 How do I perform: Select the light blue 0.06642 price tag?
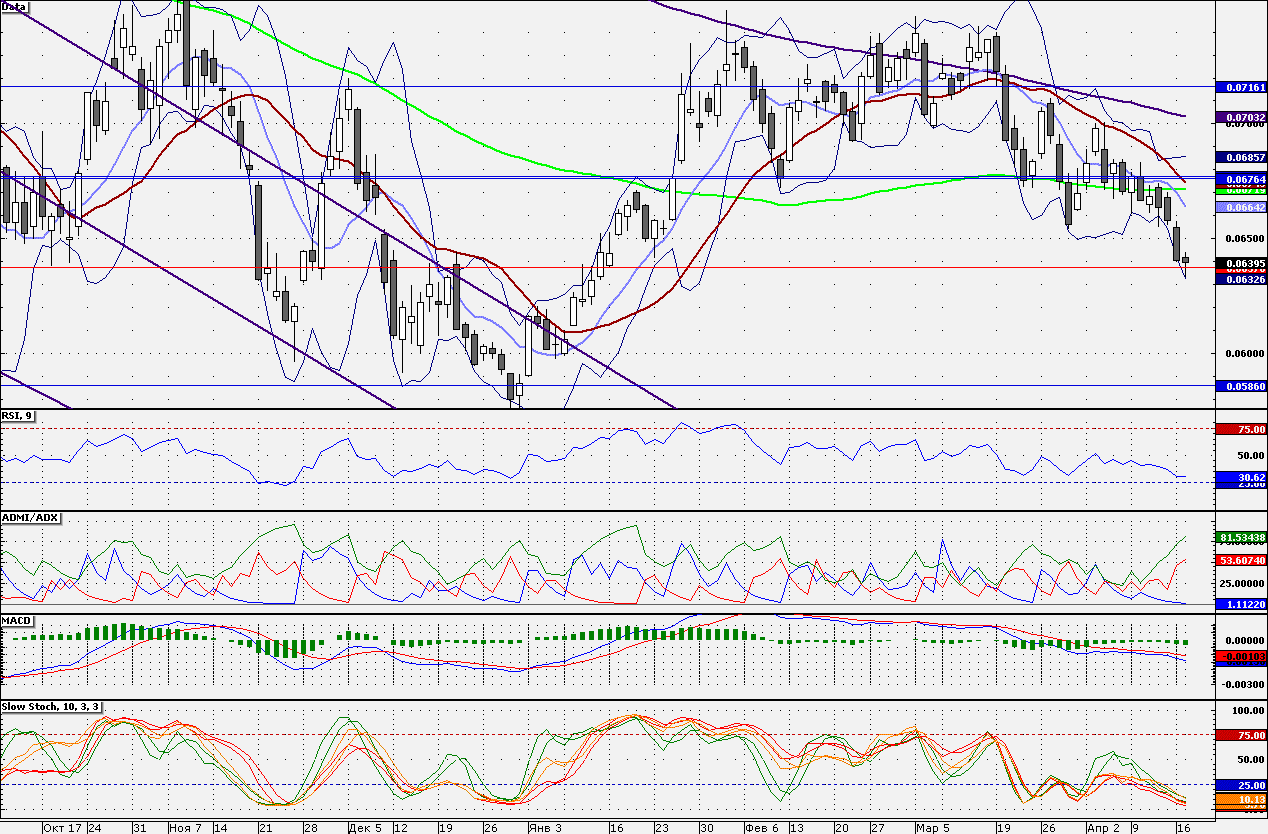pos(1240,207)
